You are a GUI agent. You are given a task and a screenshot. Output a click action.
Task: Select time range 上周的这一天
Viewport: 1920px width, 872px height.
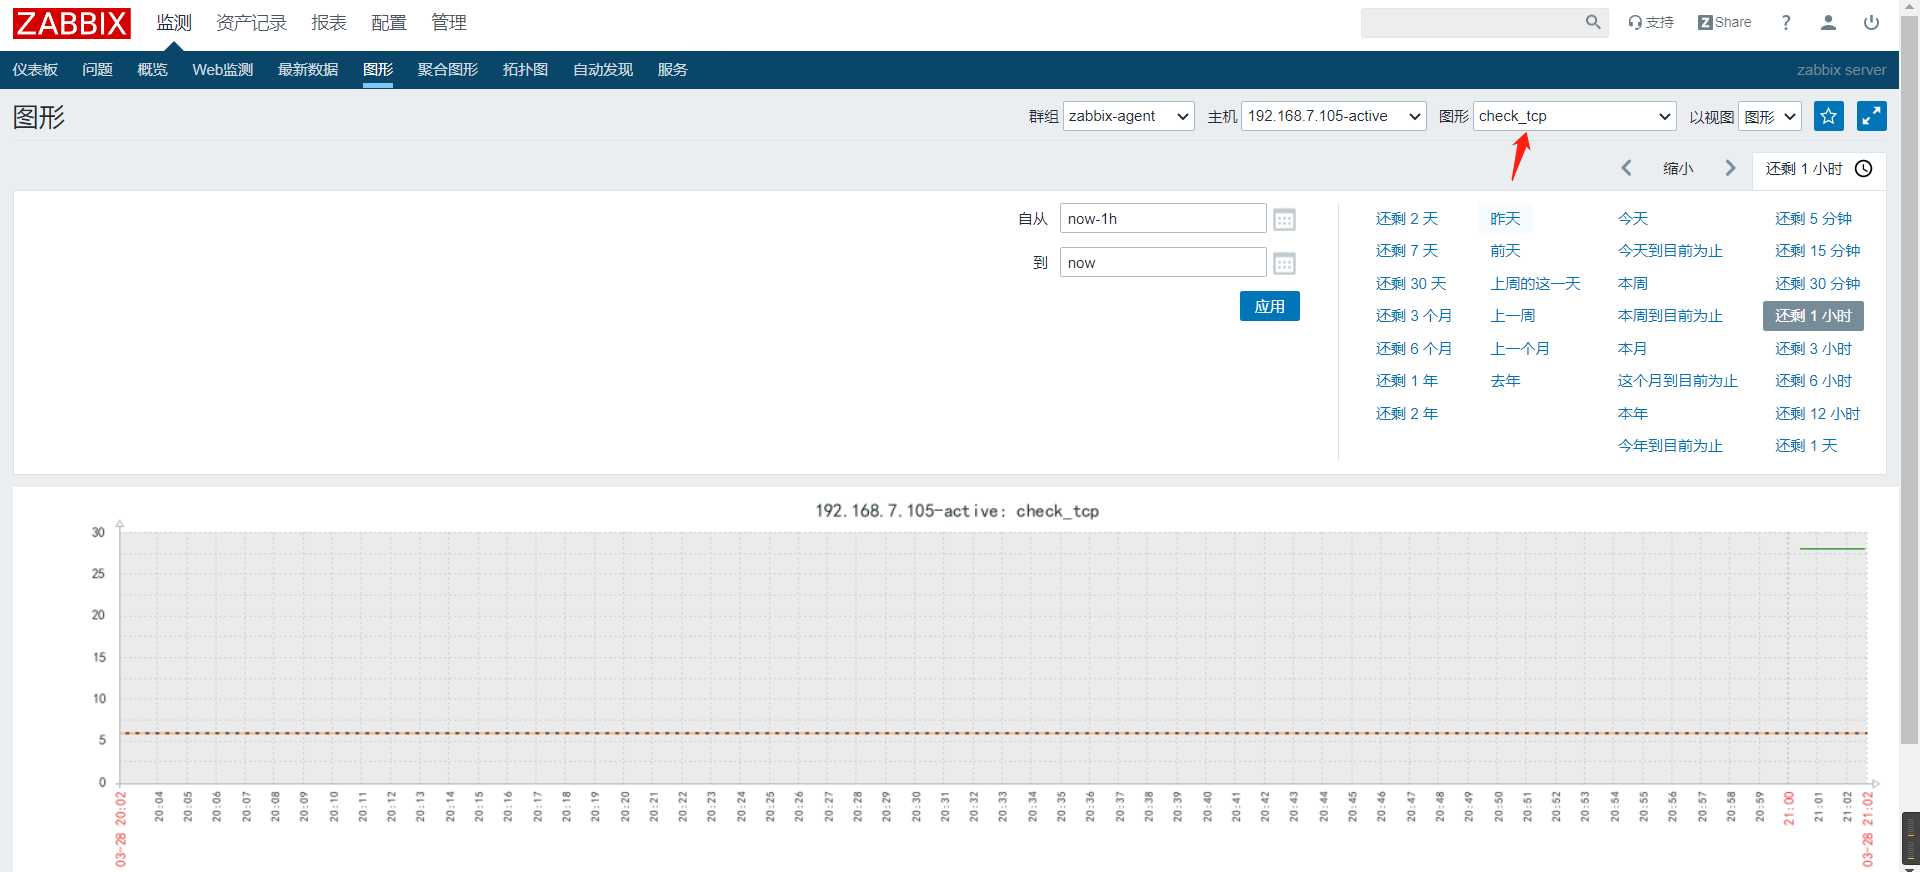click(1535, 283)
